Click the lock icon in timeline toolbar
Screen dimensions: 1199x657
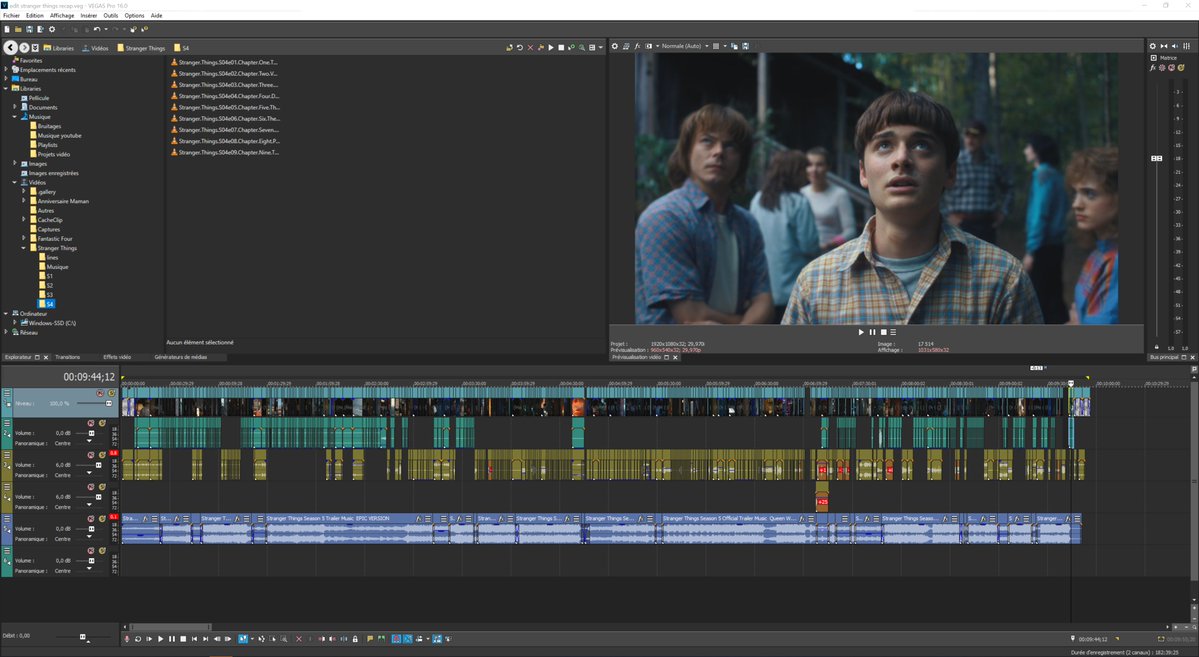coord(355,639)
